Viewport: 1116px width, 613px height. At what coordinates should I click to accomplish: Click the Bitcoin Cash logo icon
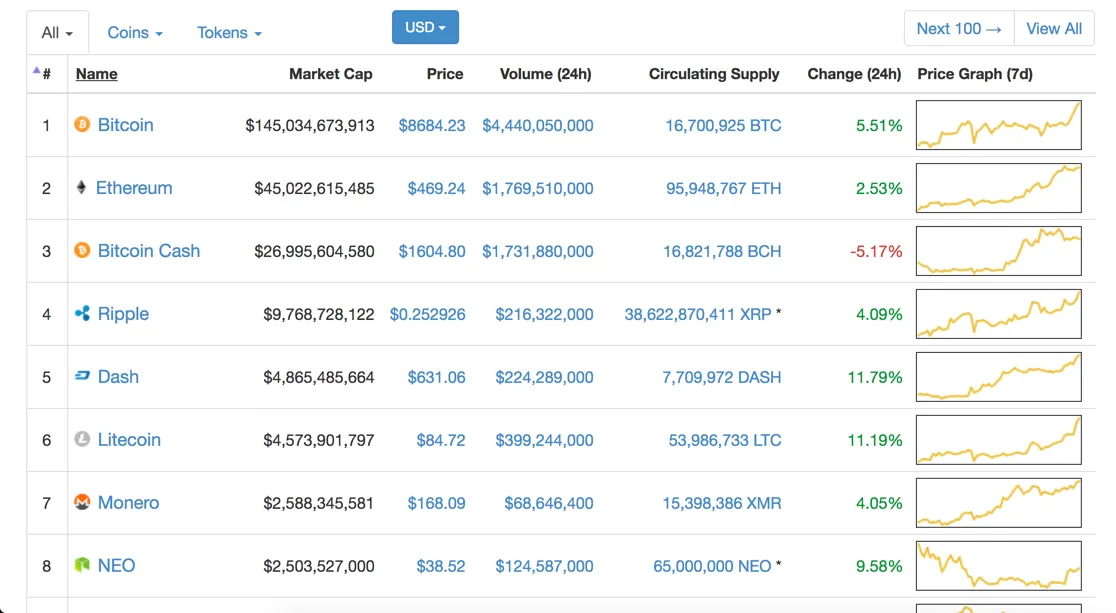pos(82,251)
